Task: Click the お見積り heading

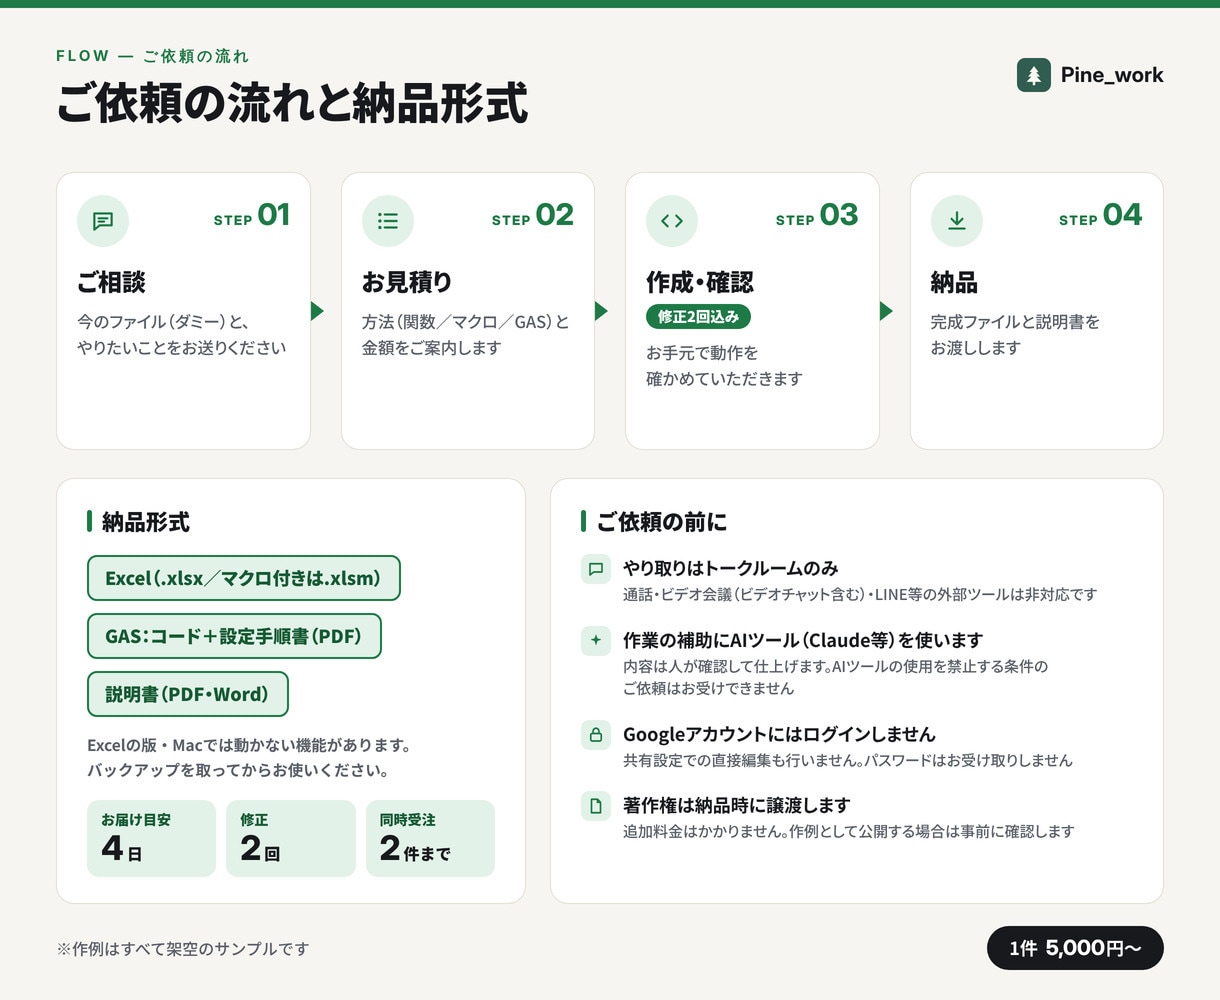Action: (x=407, y=283)
